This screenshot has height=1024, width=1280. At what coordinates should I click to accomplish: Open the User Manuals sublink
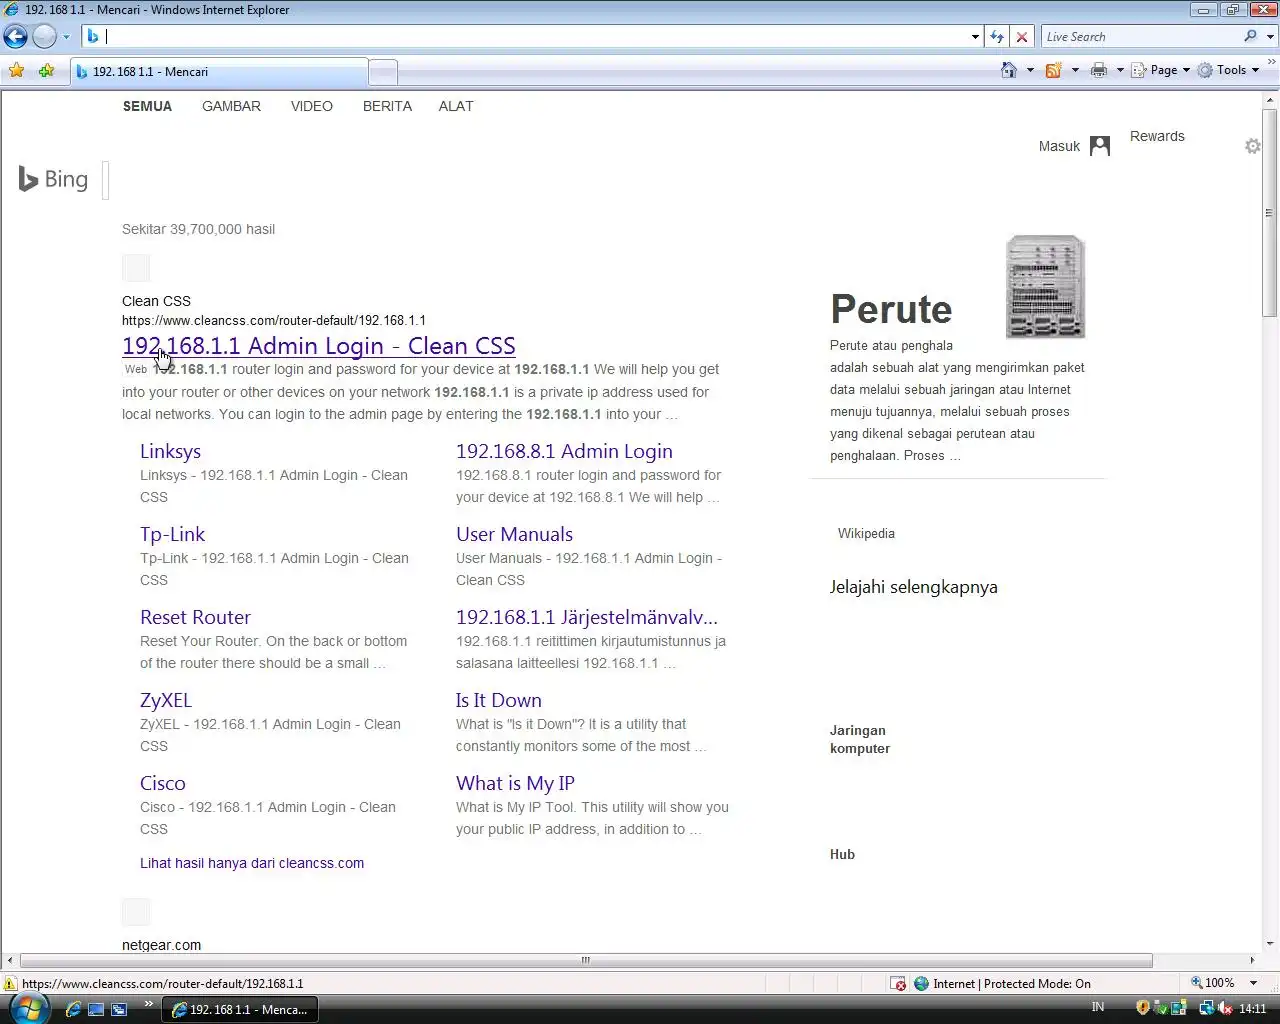tap(514, 534)
